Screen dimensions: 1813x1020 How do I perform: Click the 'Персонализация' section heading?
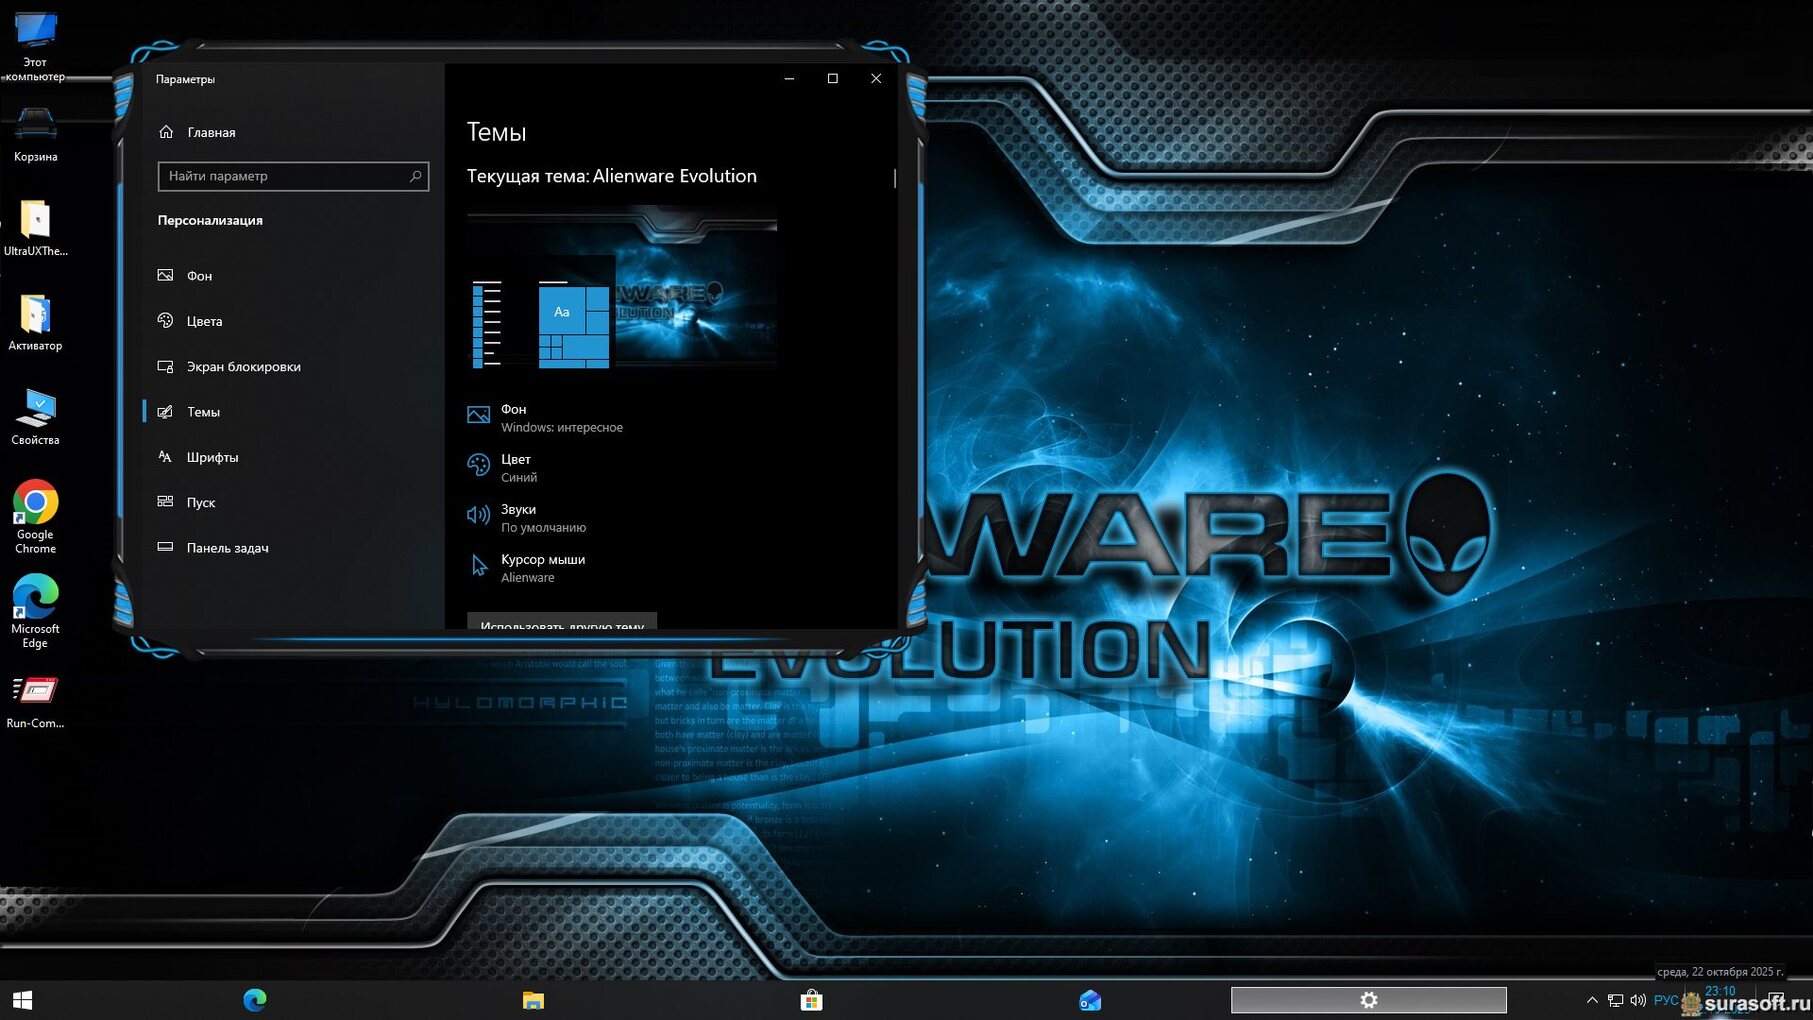pos(210,220)
